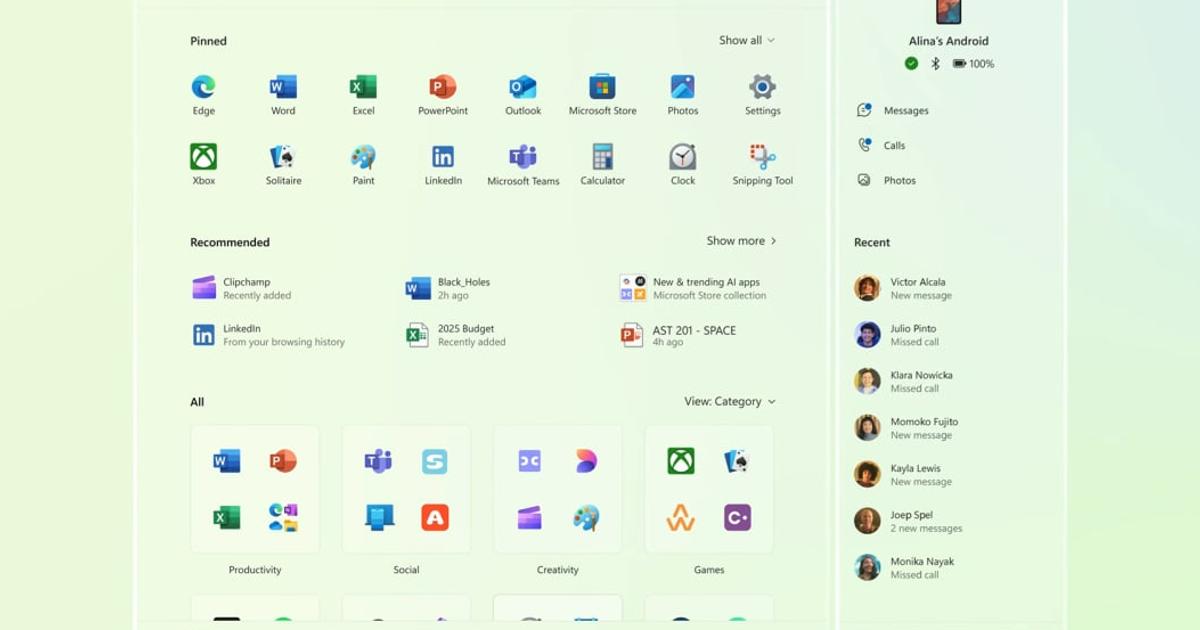Open LinkedIn from your browsing history
This screenshot has height=630, width=1200.
coord(268,335)
